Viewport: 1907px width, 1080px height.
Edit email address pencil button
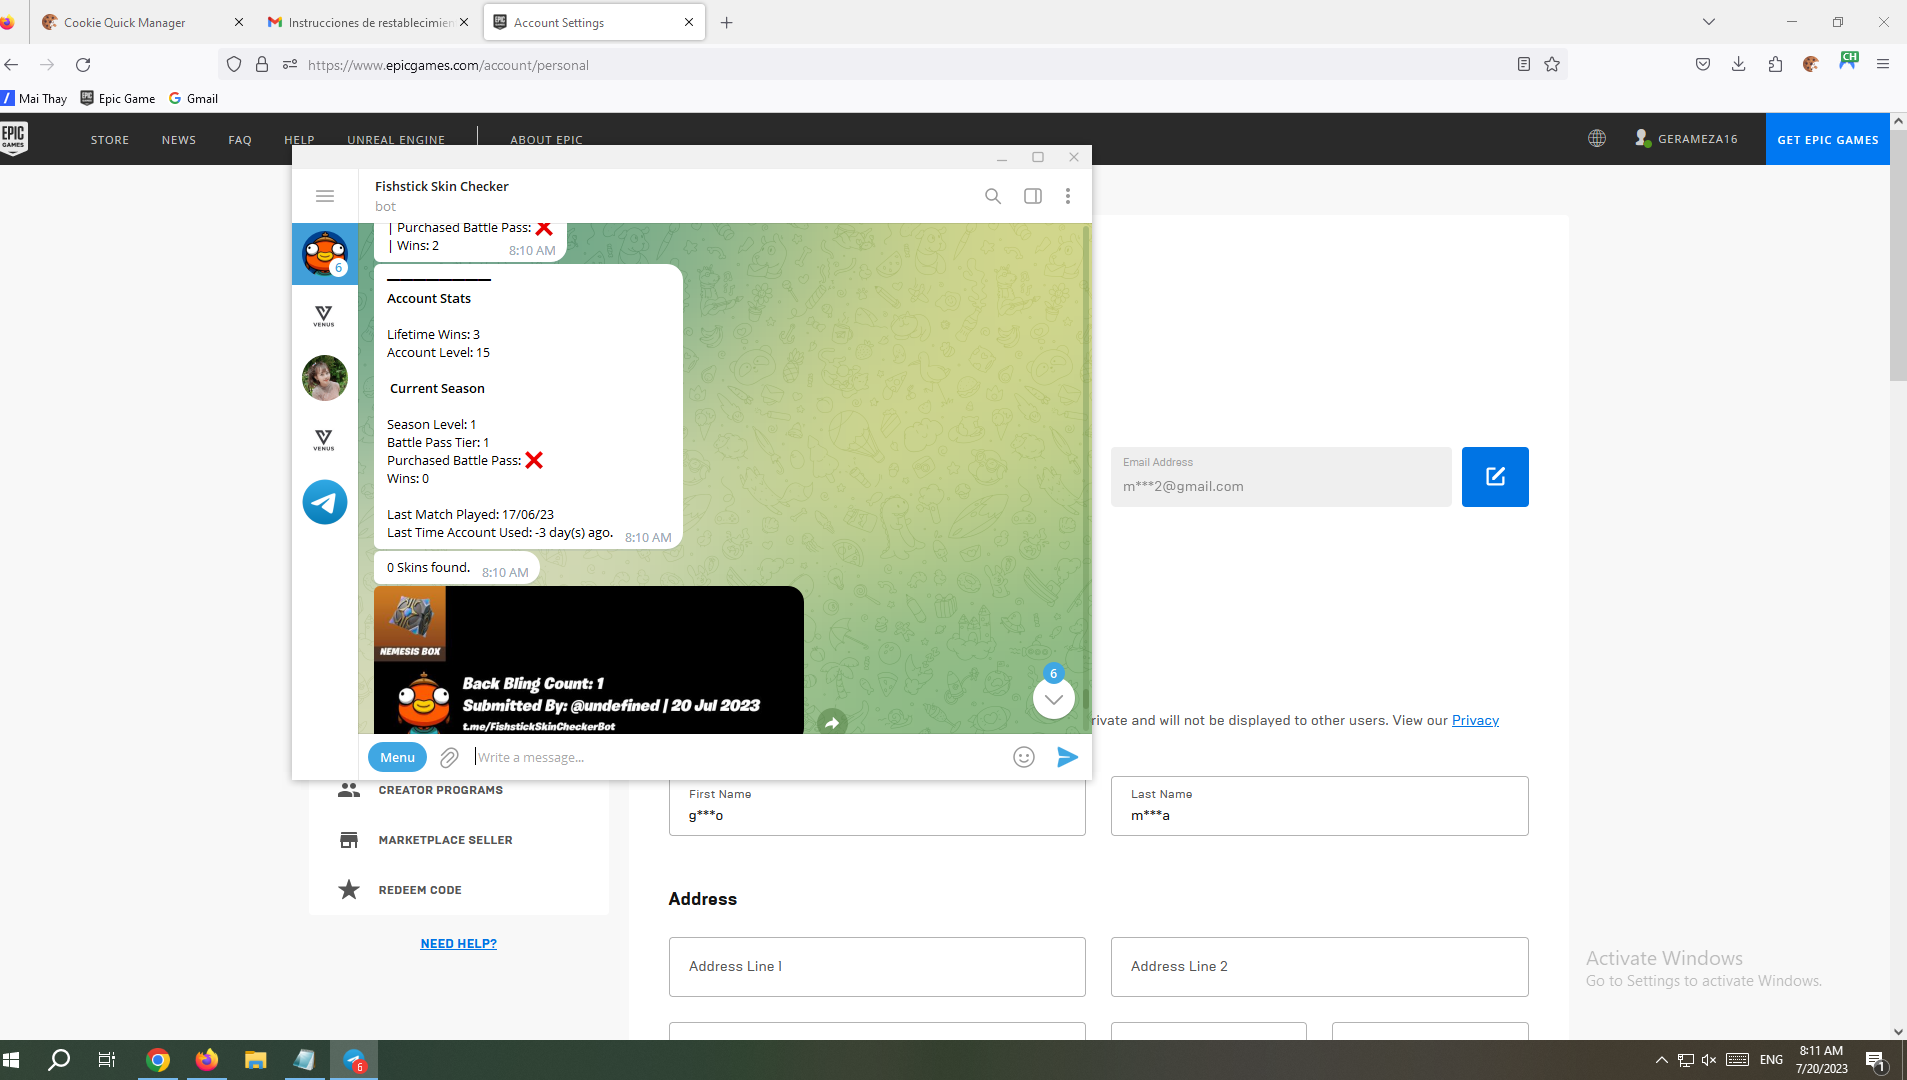(1495, 477)
